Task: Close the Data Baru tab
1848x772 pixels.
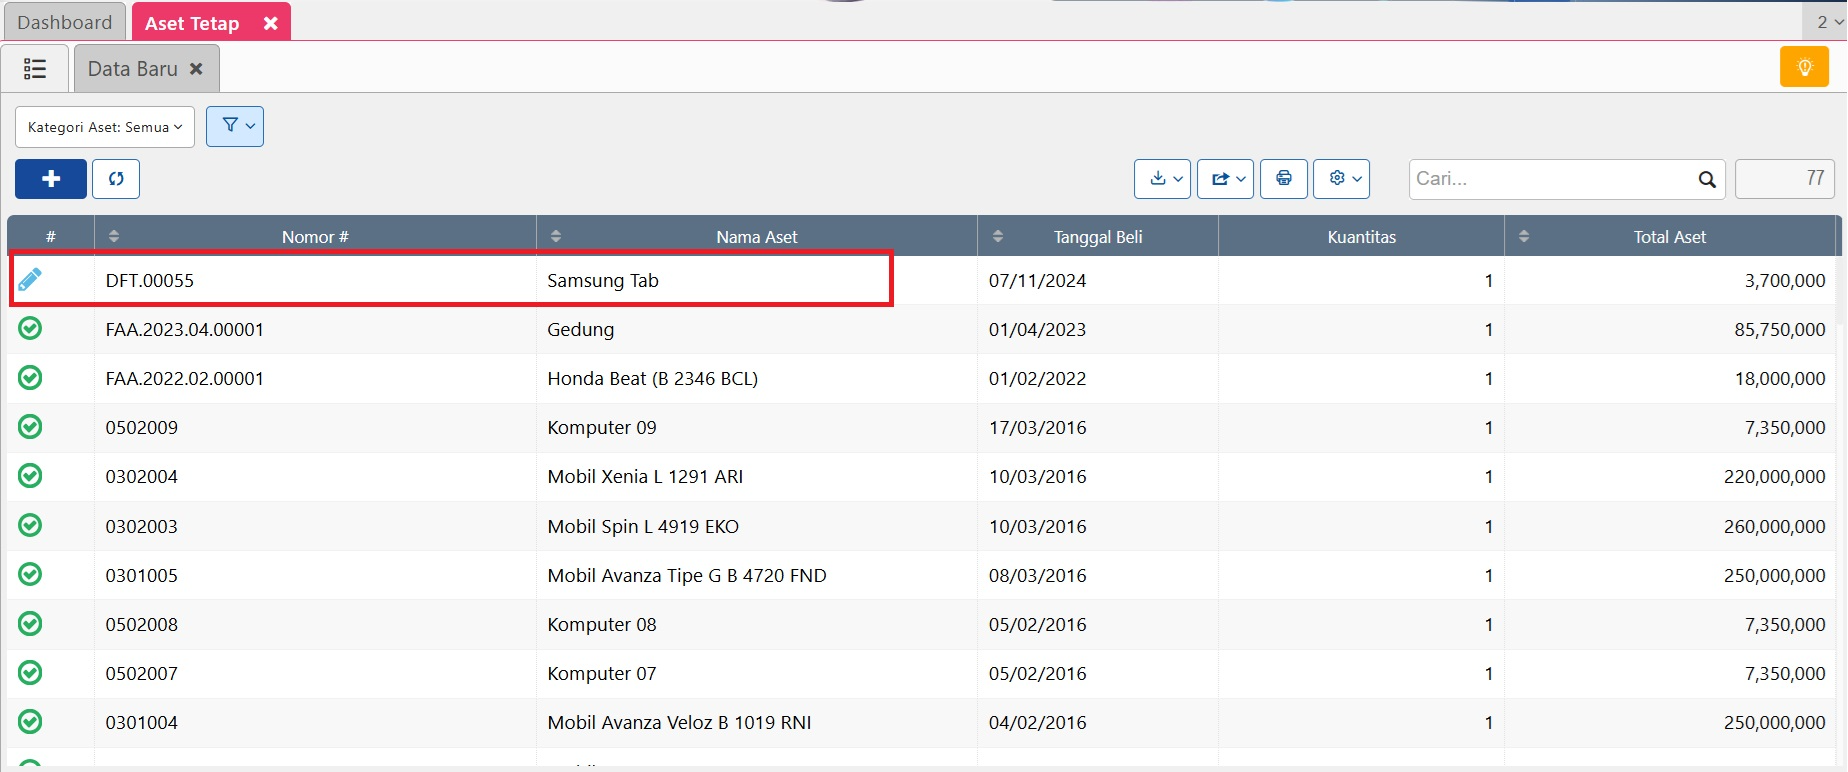Action: [x=196, y=69]
